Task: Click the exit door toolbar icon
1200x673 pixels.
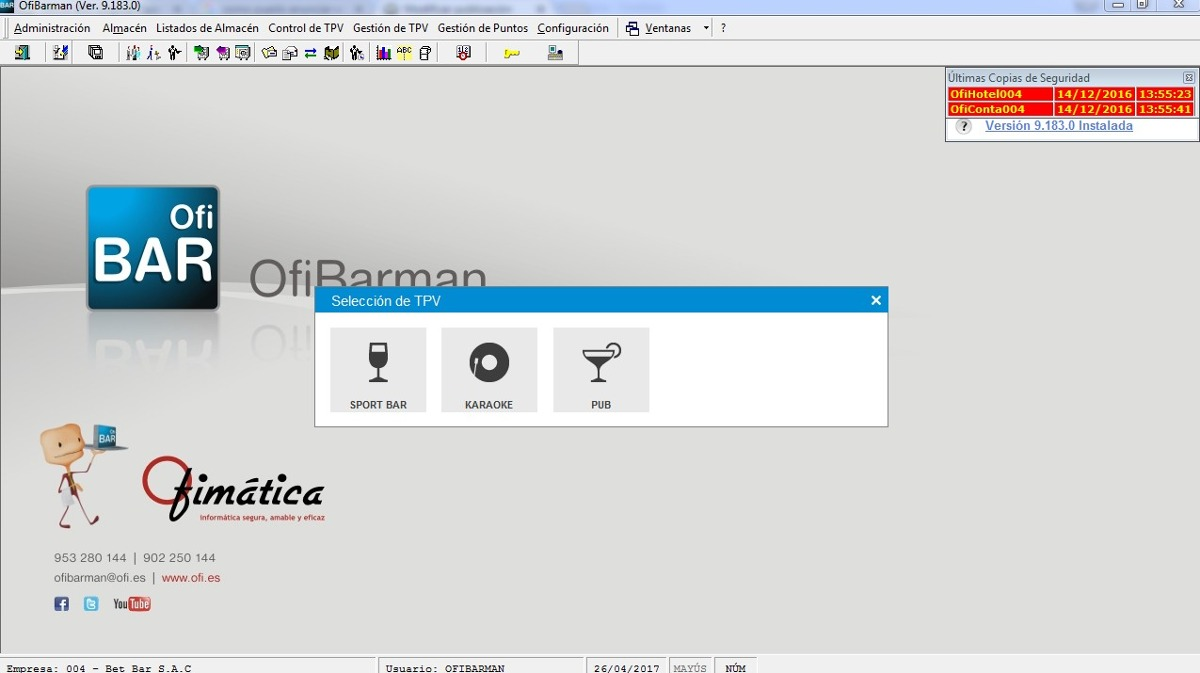Action: (22, 53)
